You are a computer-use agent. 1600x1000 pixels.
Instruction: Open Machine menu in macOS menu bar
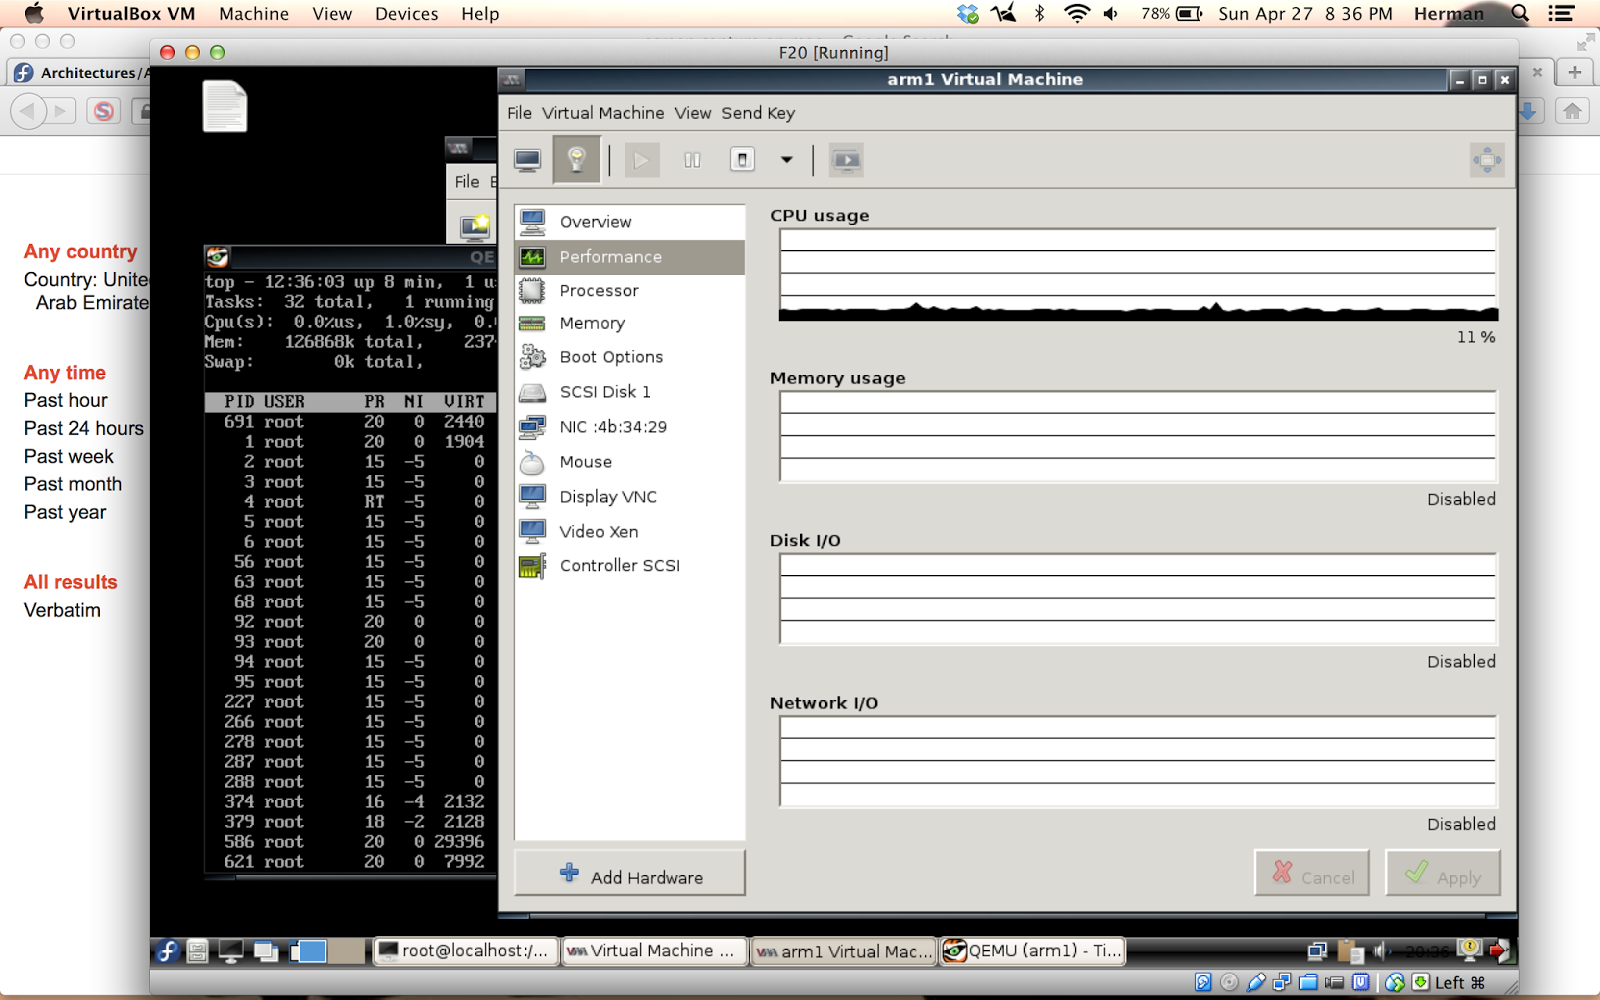pos(254,14)
